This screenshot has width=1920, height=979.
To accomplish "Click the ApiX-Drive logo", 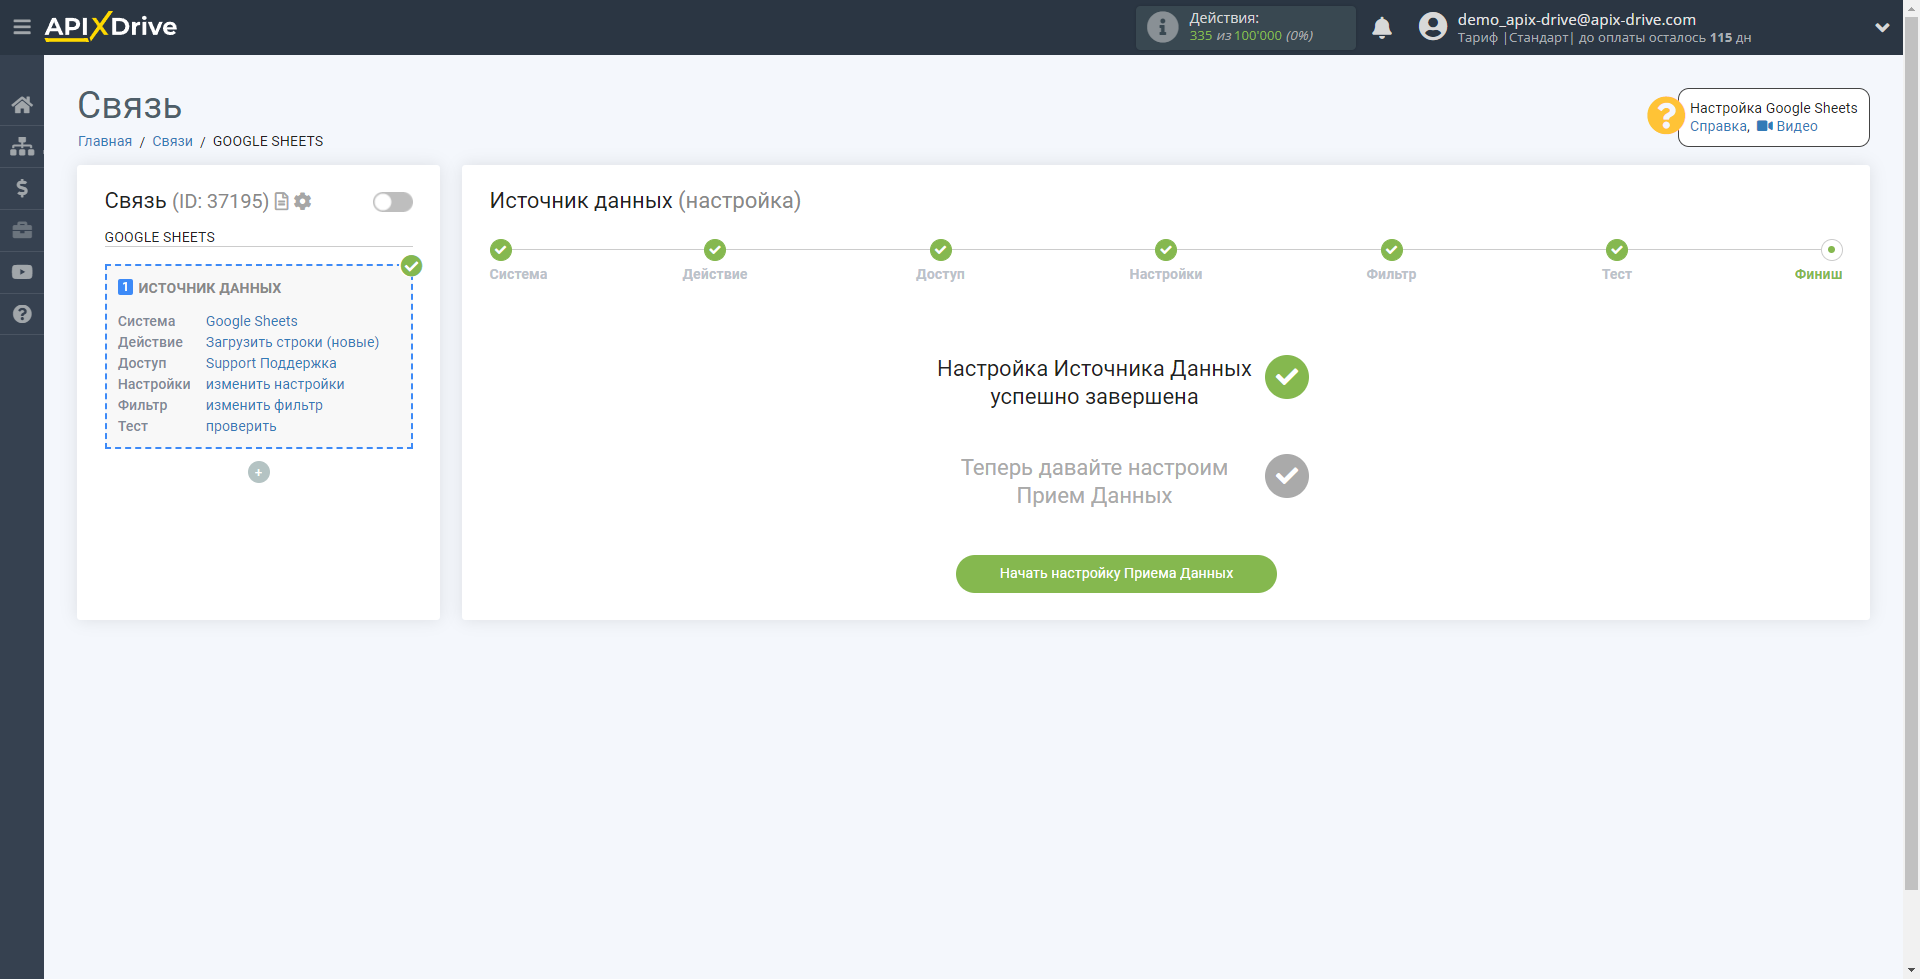I will (110, 27).
